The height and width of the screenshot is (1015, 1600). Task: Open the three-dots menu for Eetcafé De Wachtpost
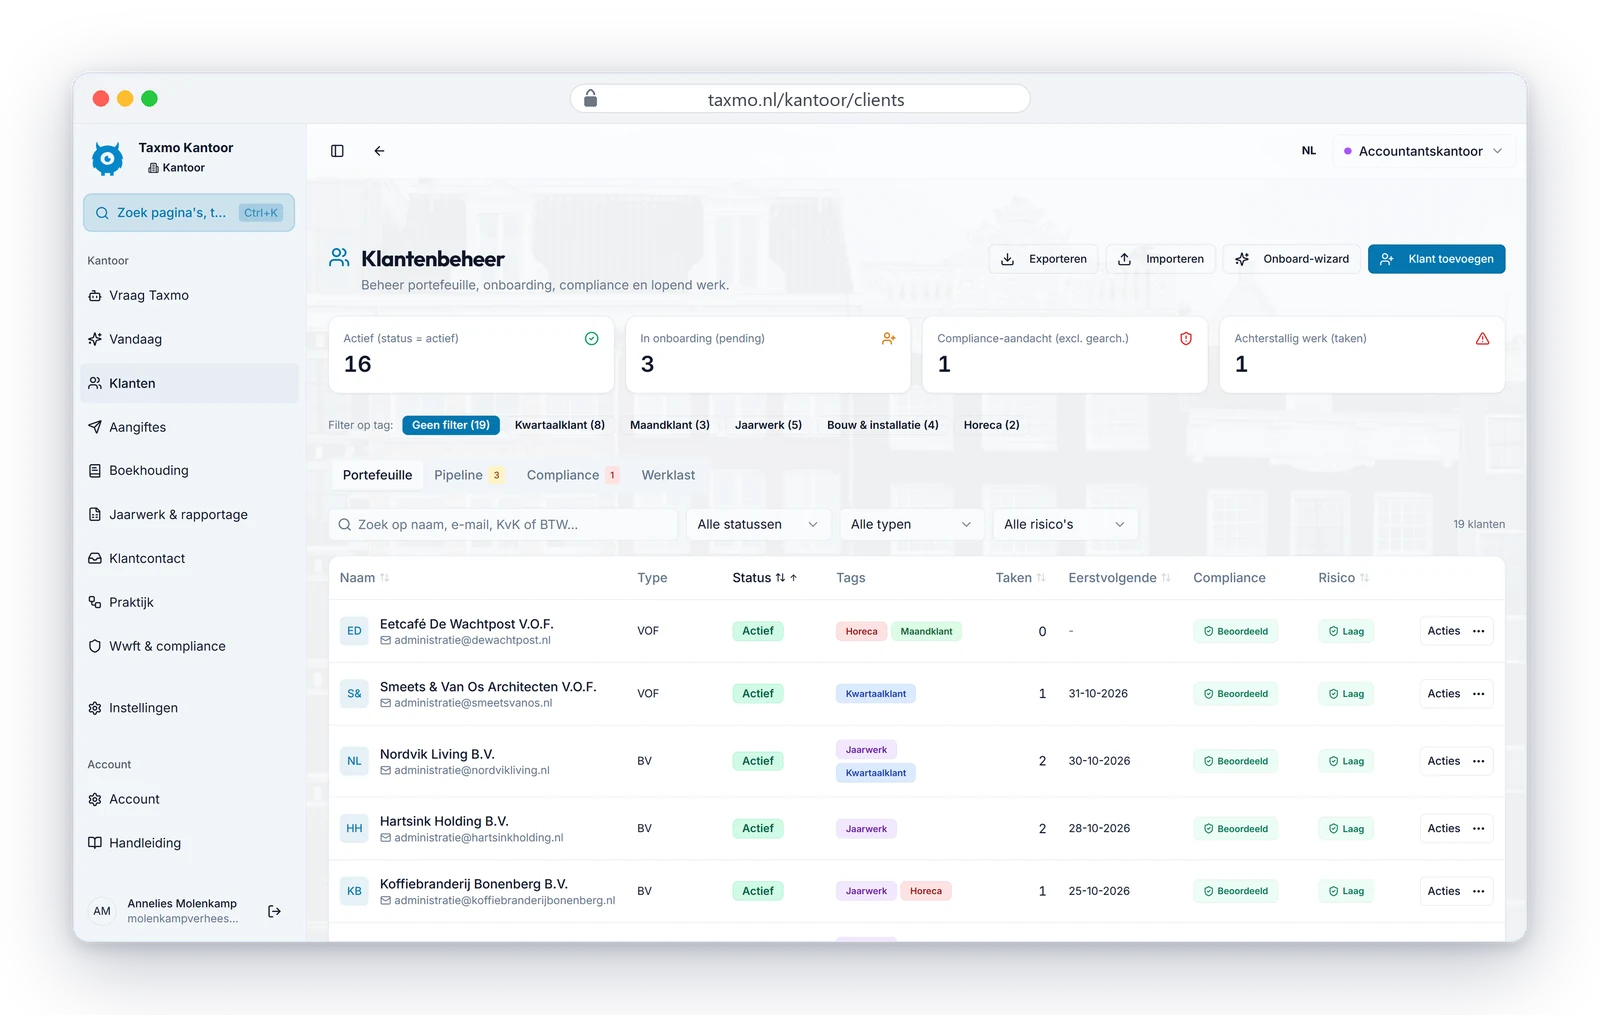pyautogui.click(x=1478, y=631)
